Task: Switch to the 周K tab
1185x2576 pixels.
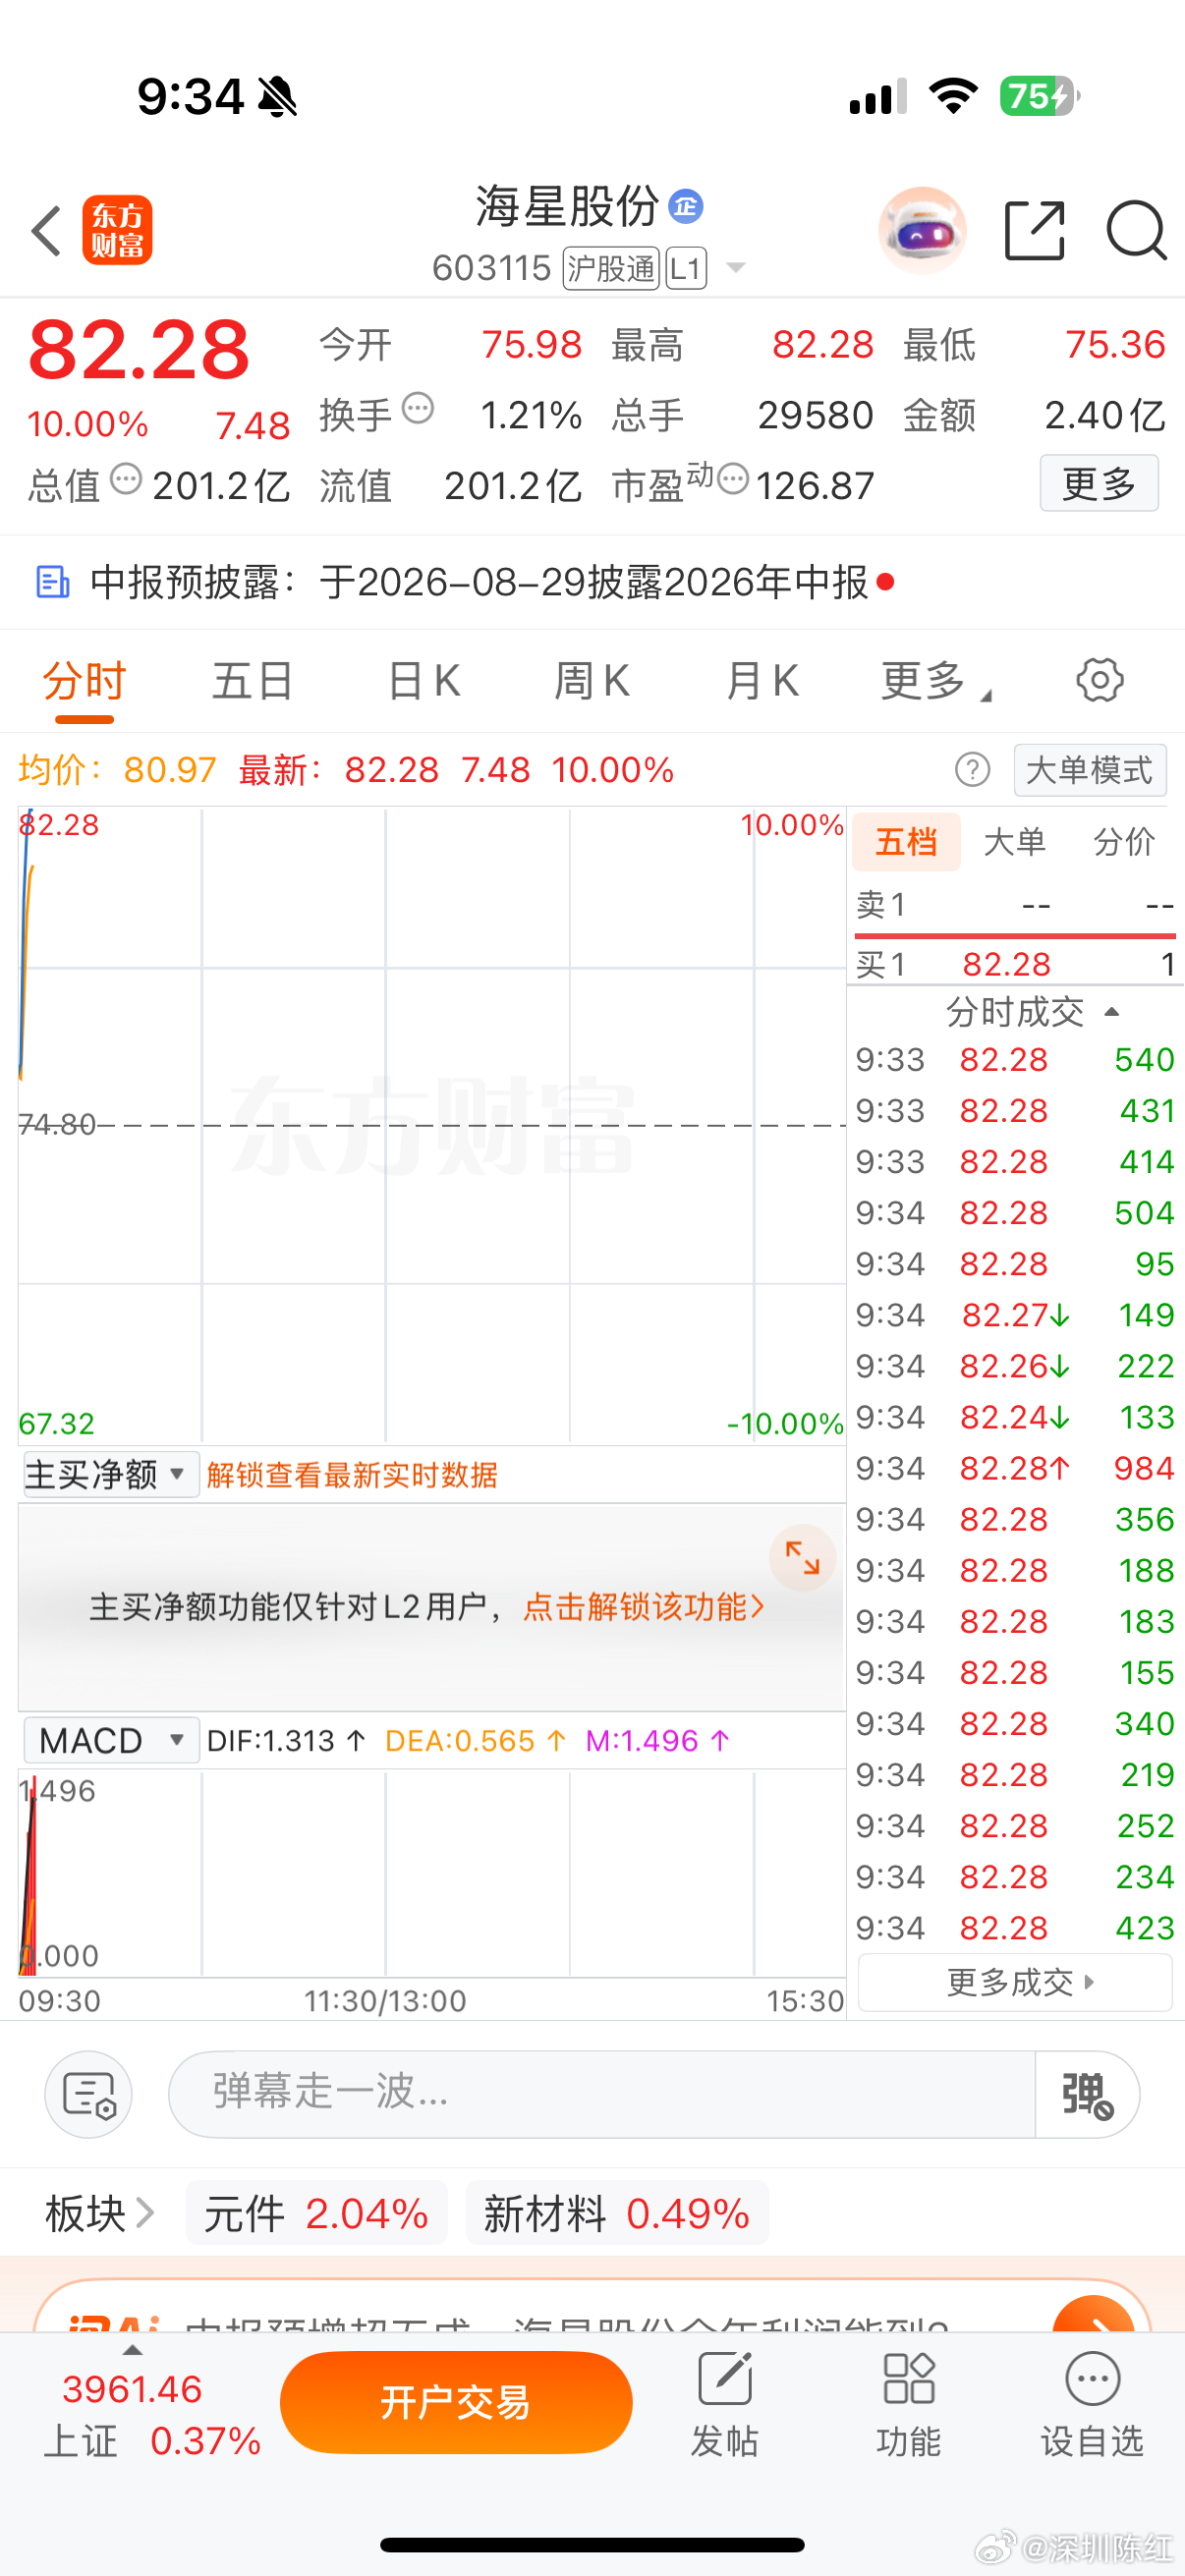Action: [592, 681]
